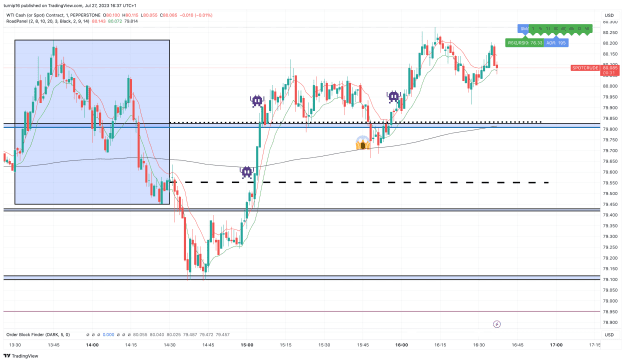Click the green RSI label in the panel
The image size is (625, 362).
tap(525, 43)
